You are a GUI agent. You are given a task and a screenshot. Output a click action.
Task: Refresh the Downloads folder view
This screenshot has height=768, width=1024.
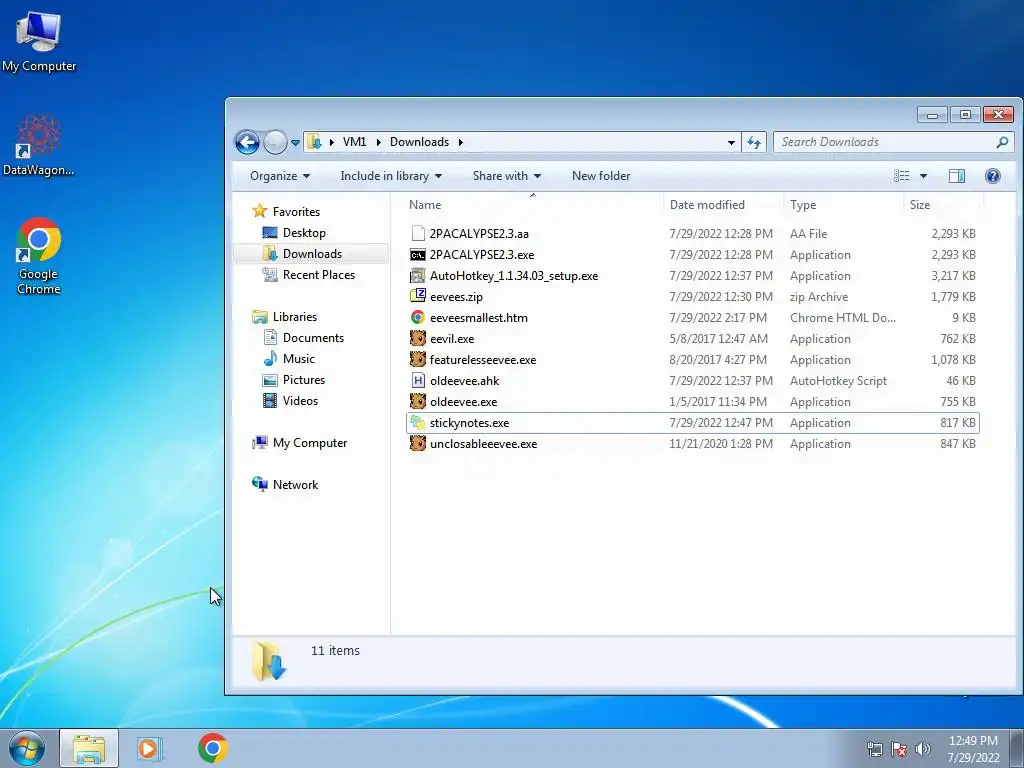754,142
